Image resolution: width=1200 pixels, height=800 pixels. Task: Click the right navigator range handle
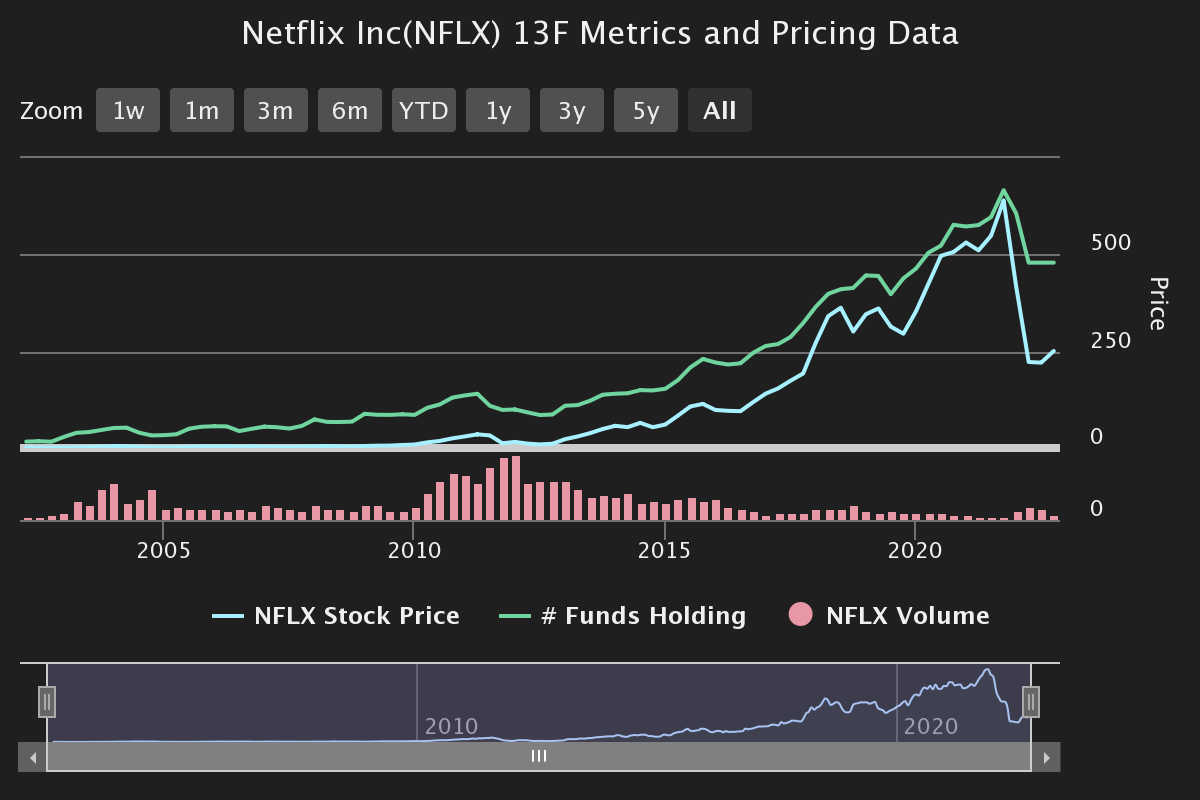(x=1031, y=702)
